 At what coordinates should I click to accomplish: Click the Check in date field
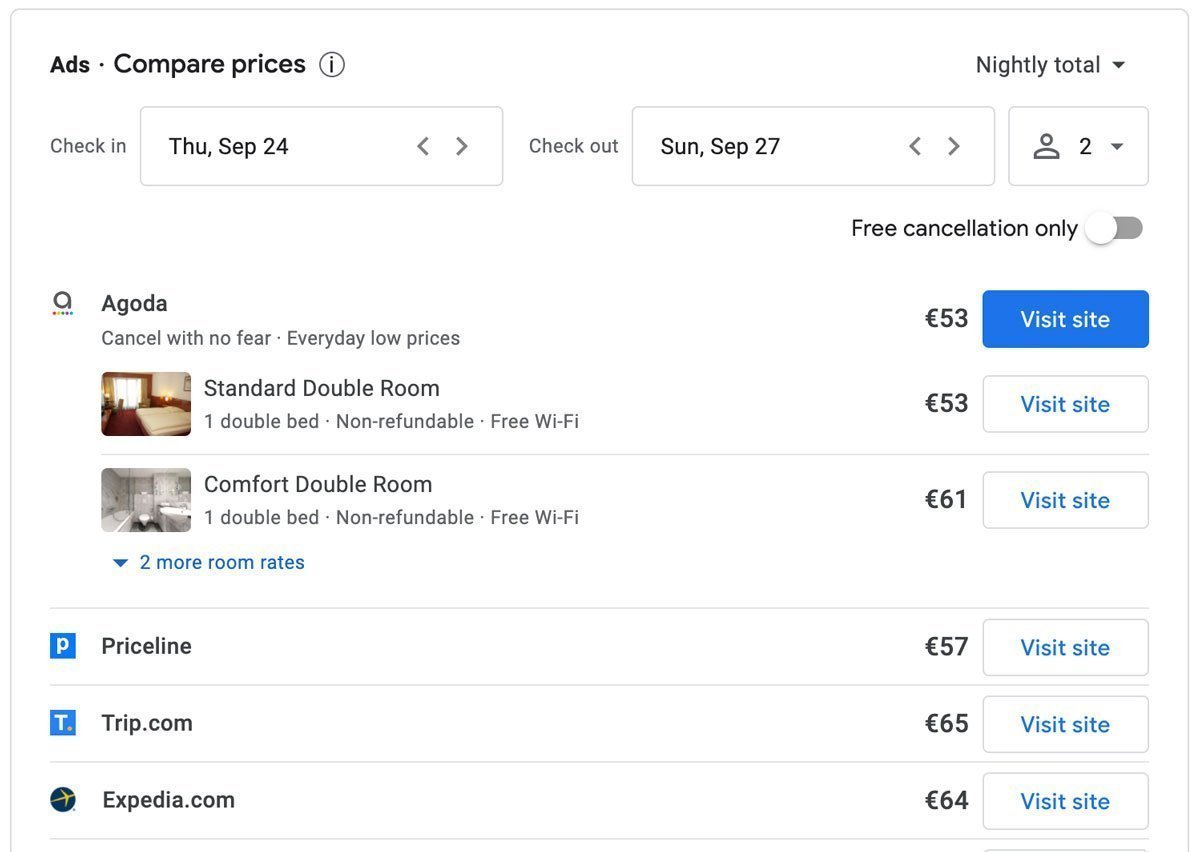coord(321,146)
